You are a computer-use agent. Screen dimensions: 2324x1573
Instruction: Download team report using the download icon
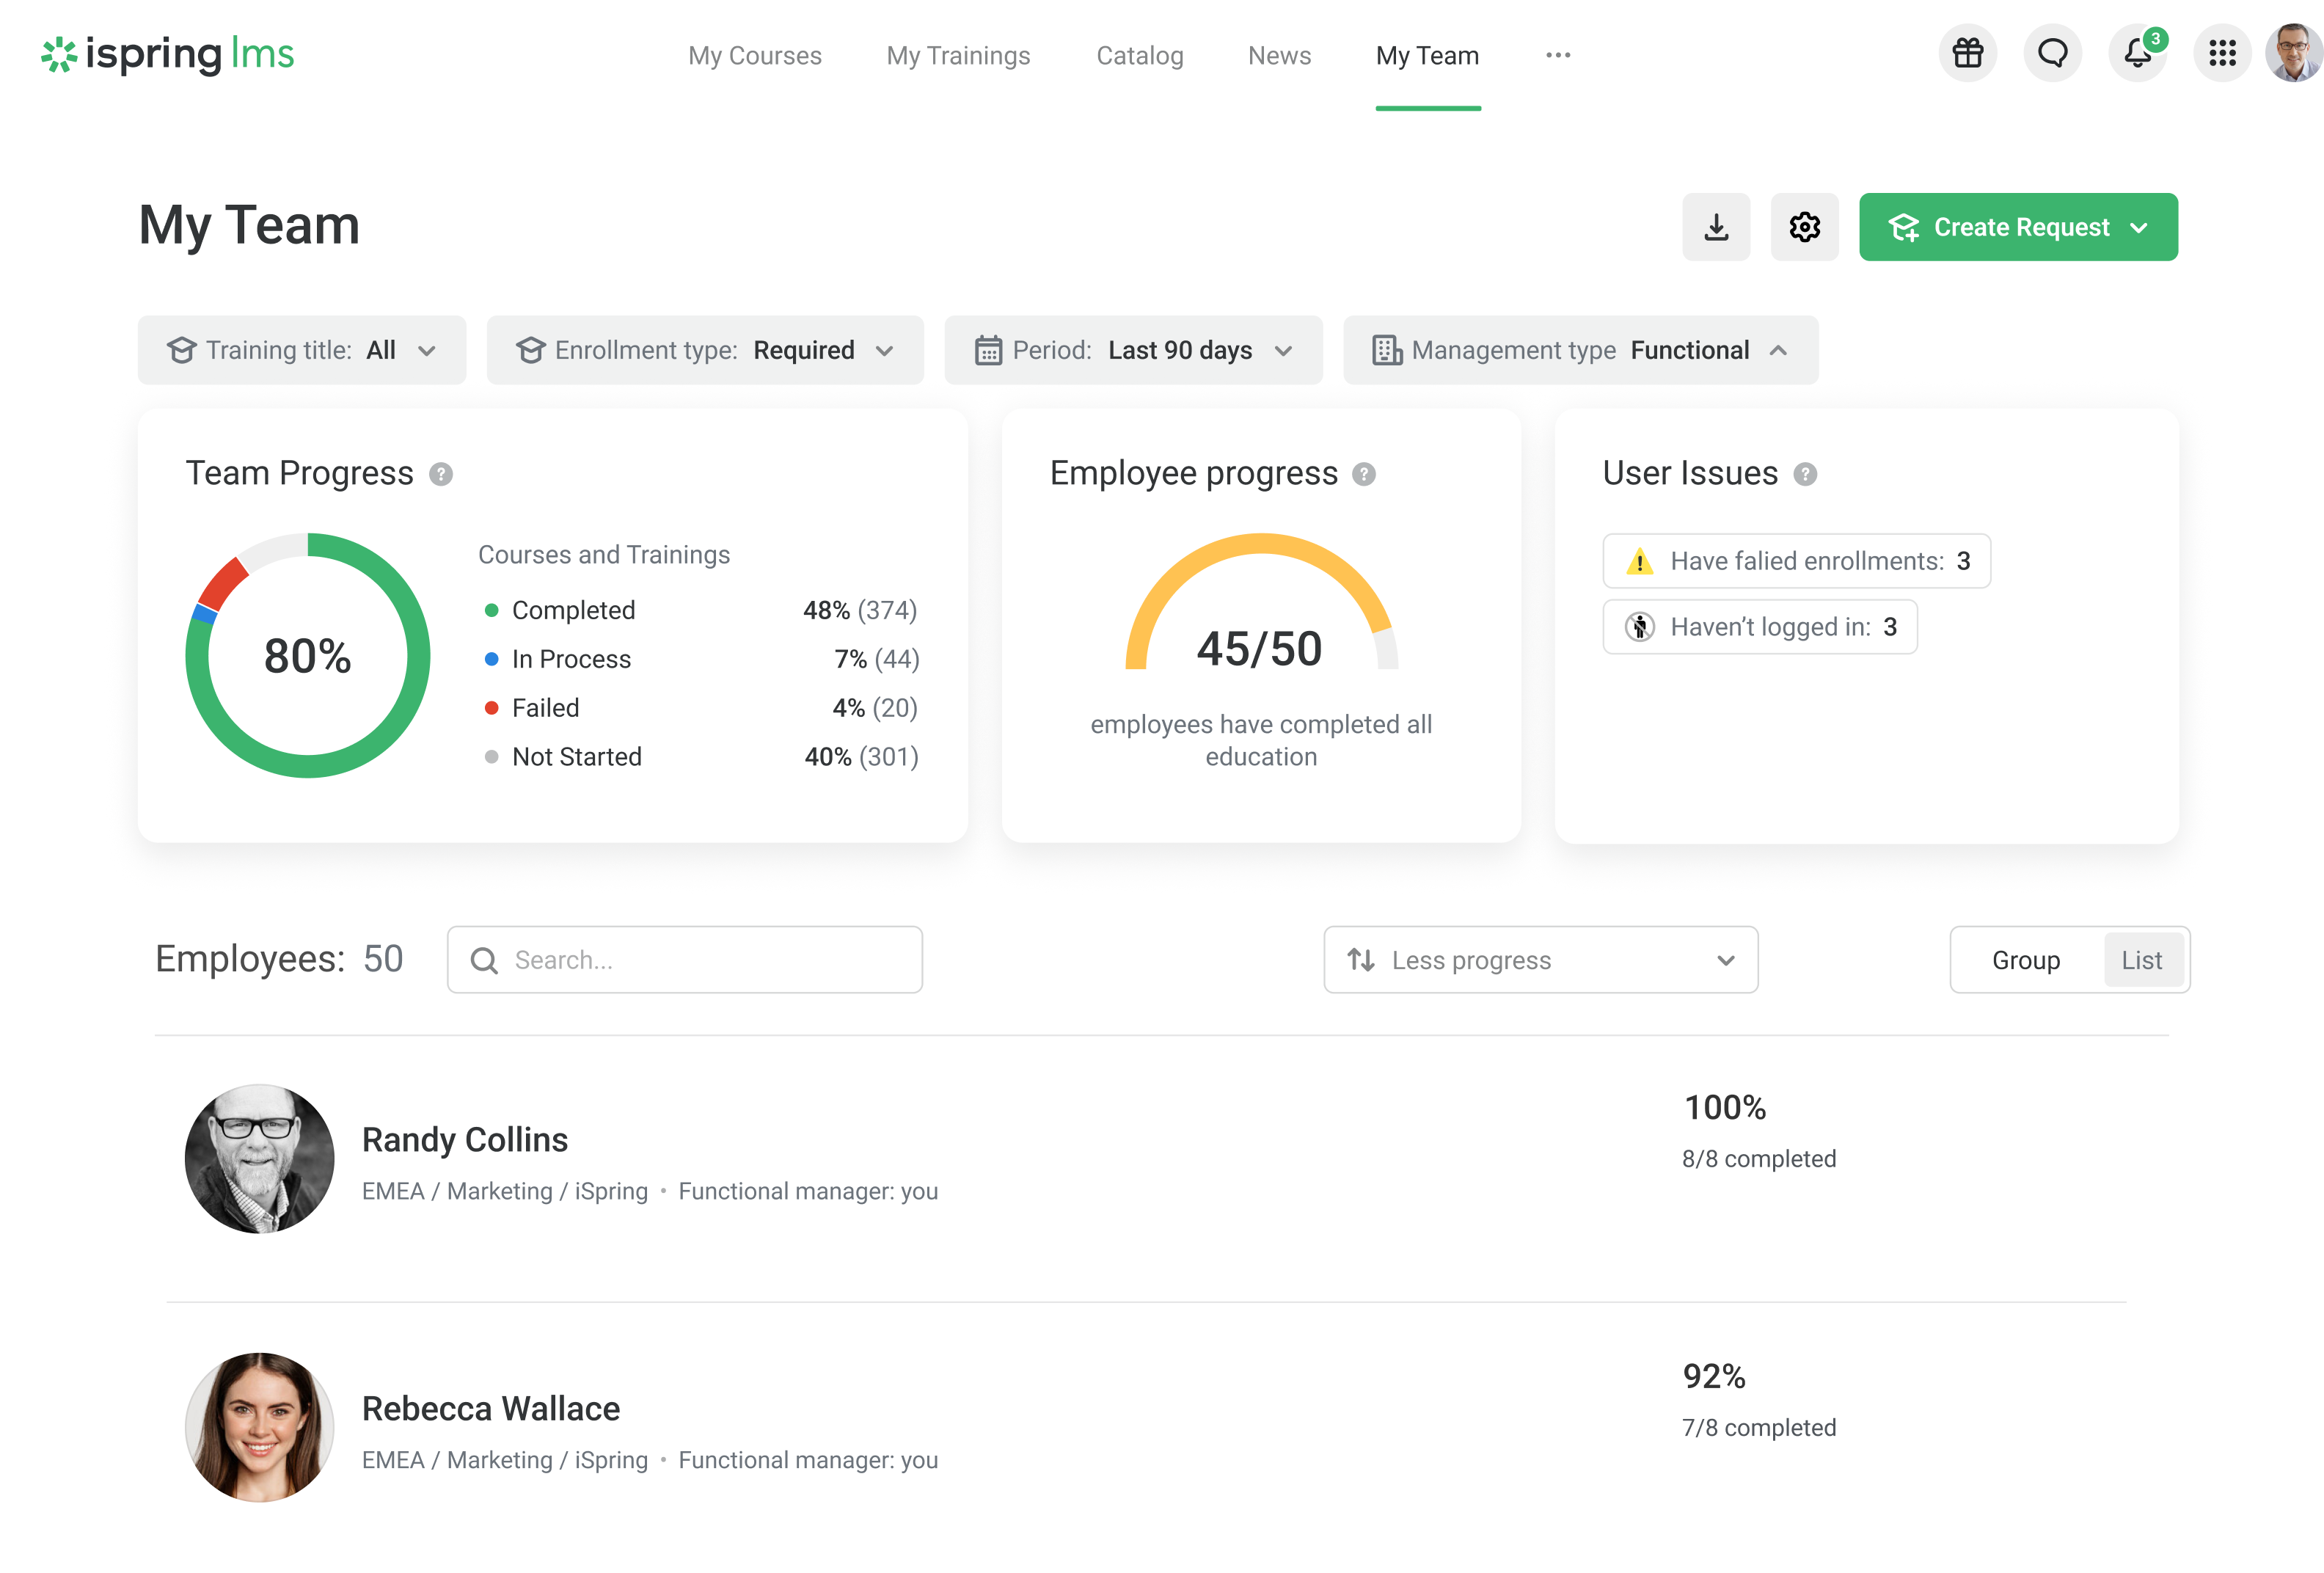coord(1716,227)
